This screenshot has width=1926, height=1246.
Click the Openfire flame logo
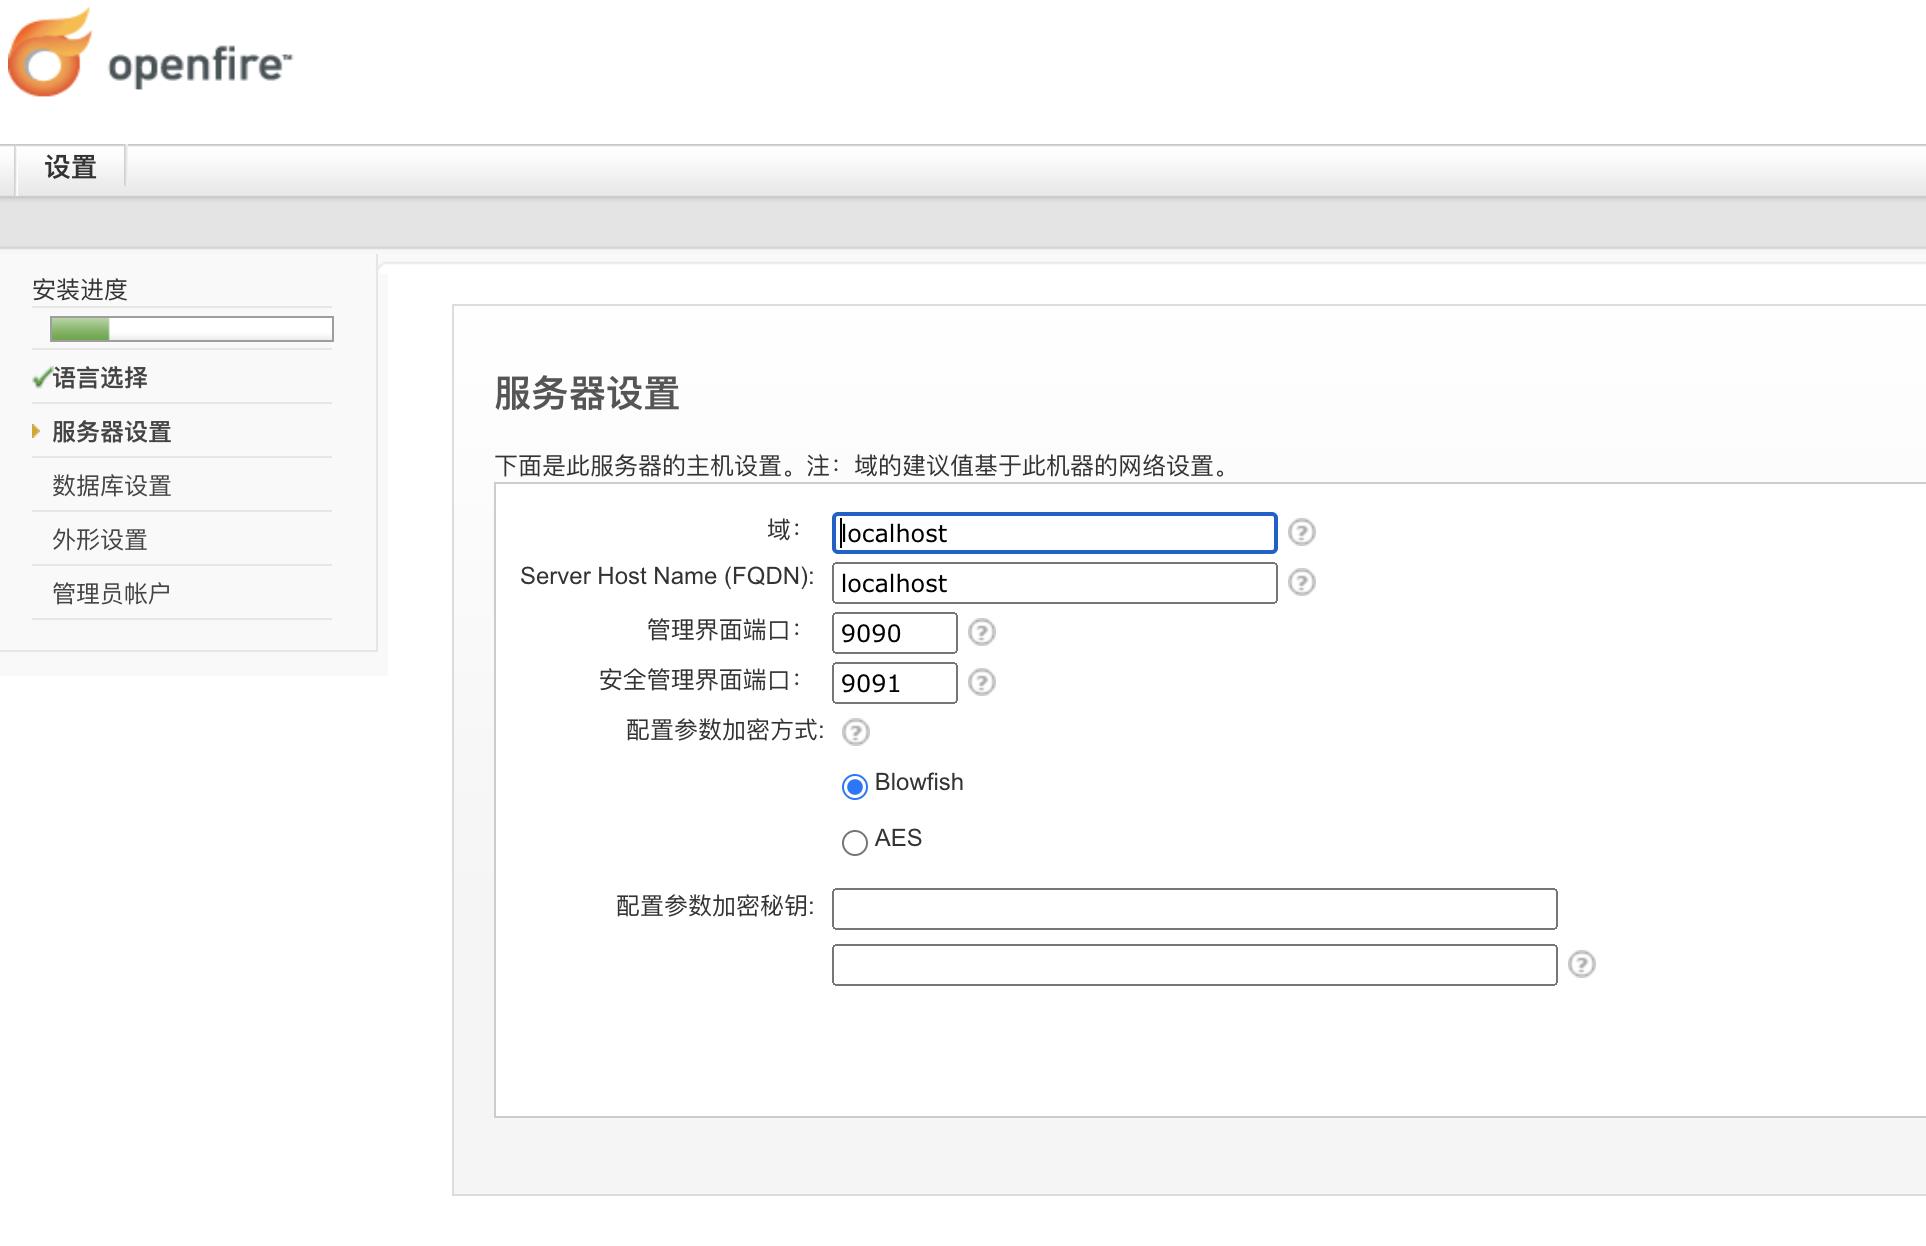tap(48, 53)
